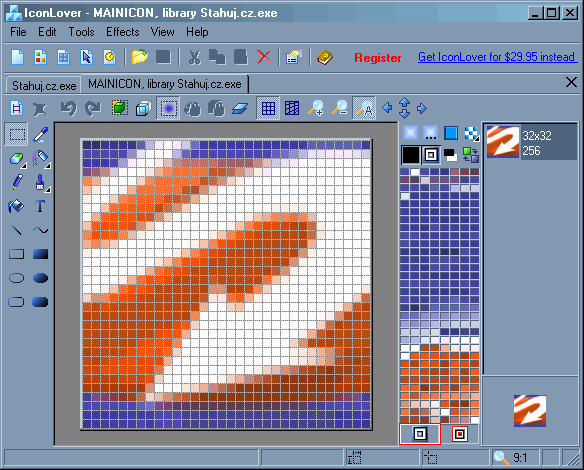Select the Text tool
This screenshot has height=470, width=584.
click(40, 206)
